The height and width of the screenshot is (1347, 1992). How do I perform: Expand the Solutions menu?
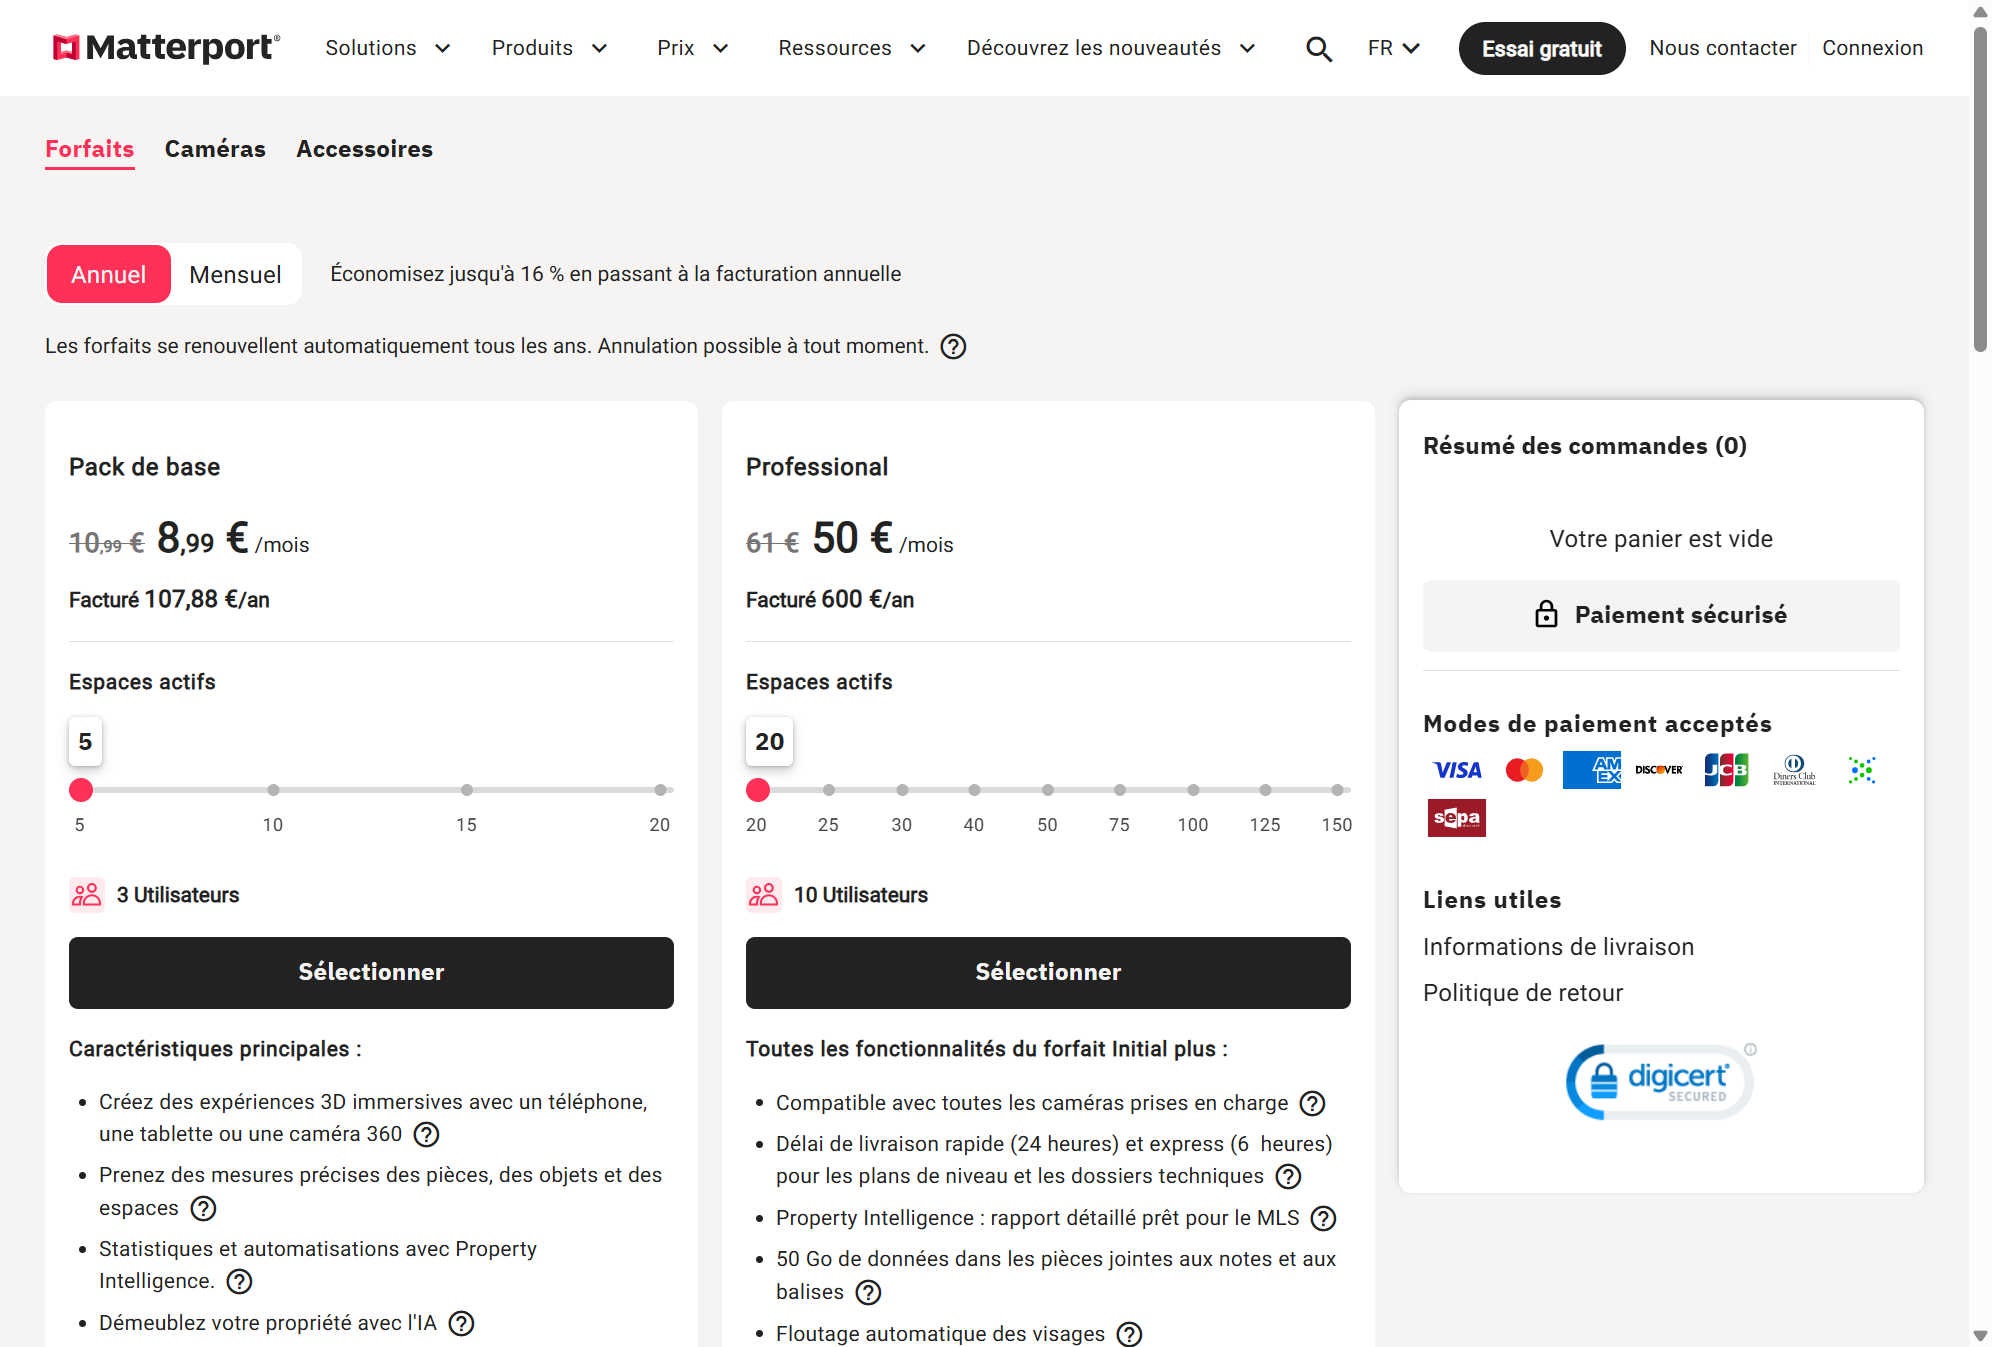388,48
